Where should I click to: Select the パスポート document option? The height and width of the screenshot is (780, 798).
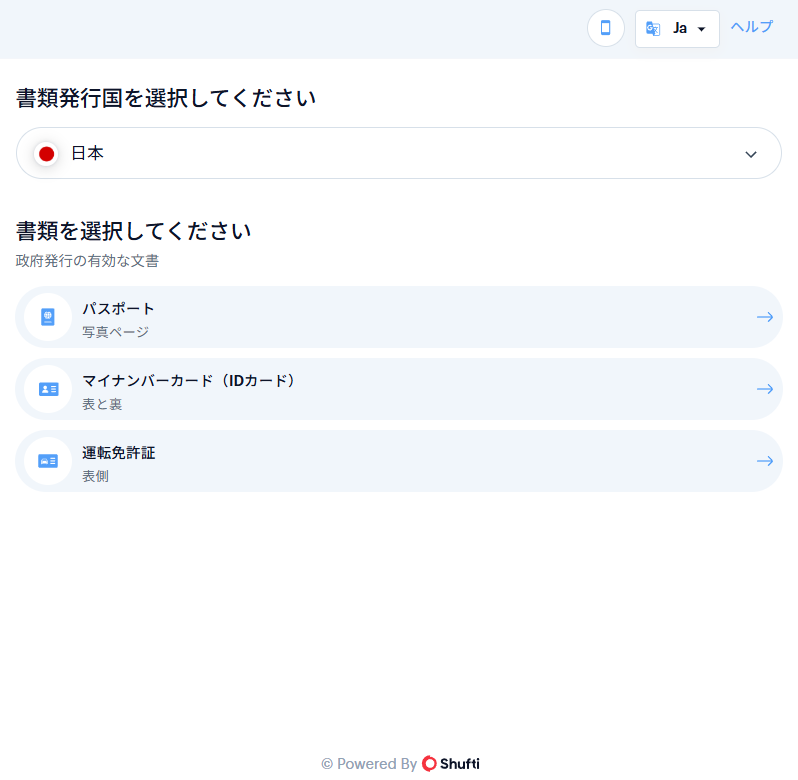pyautogui.click(x=399, y=317)
